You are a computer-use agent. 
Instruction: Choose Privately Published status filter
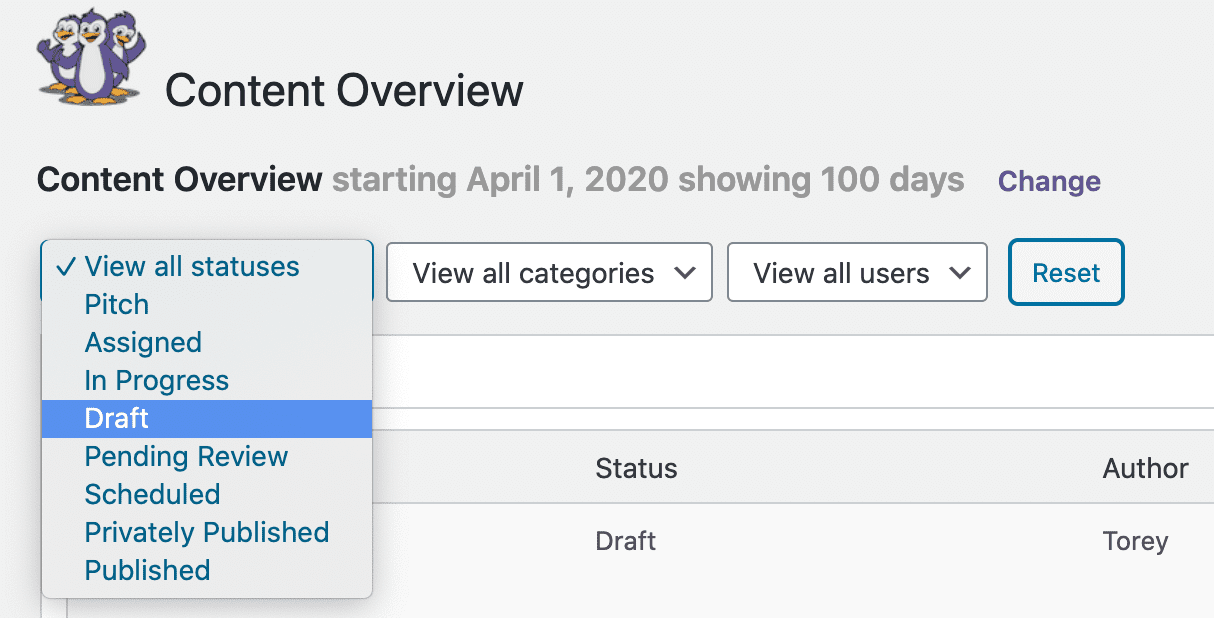tap(207, 532)
